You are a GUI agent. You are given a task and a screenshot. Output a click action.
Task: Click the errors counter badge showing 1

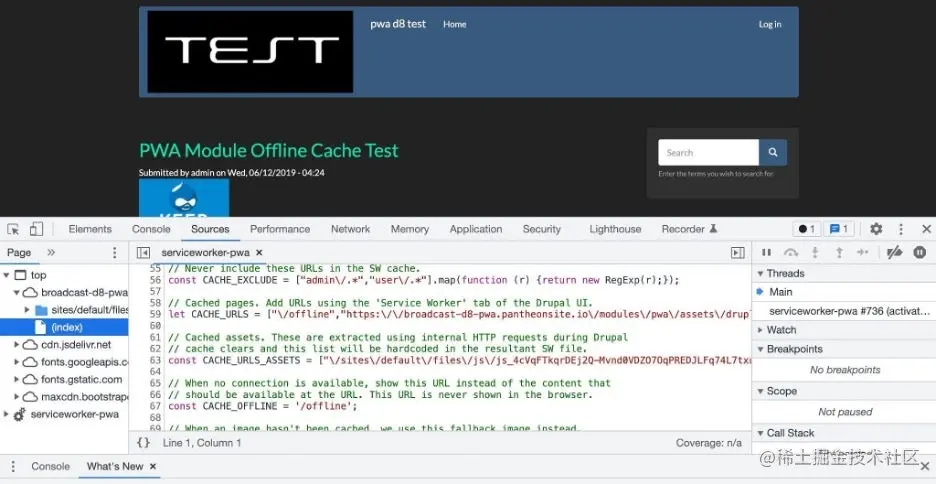click(x=806, y=229)
